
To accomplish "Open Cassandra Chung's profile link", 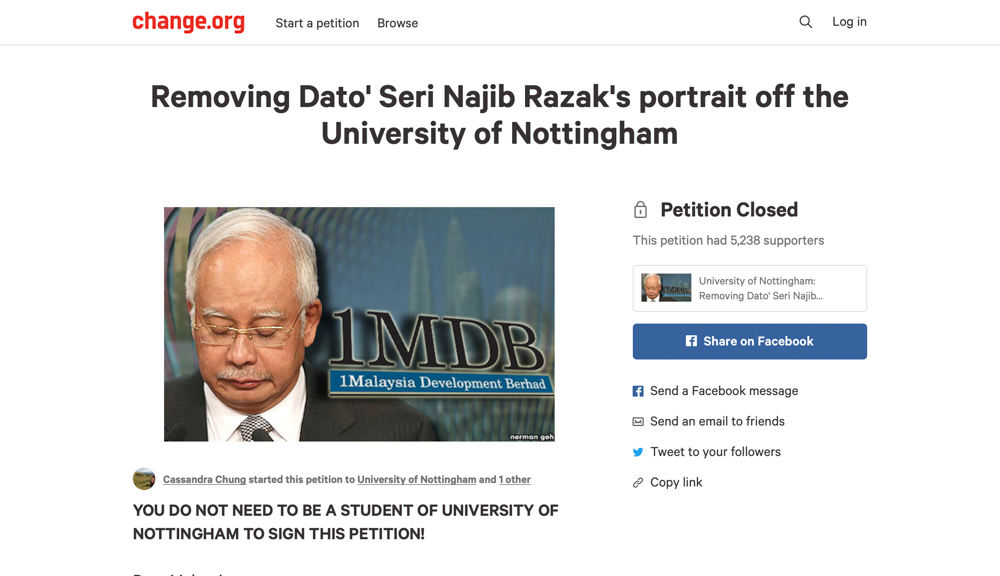I will click(x=204, y=480).
